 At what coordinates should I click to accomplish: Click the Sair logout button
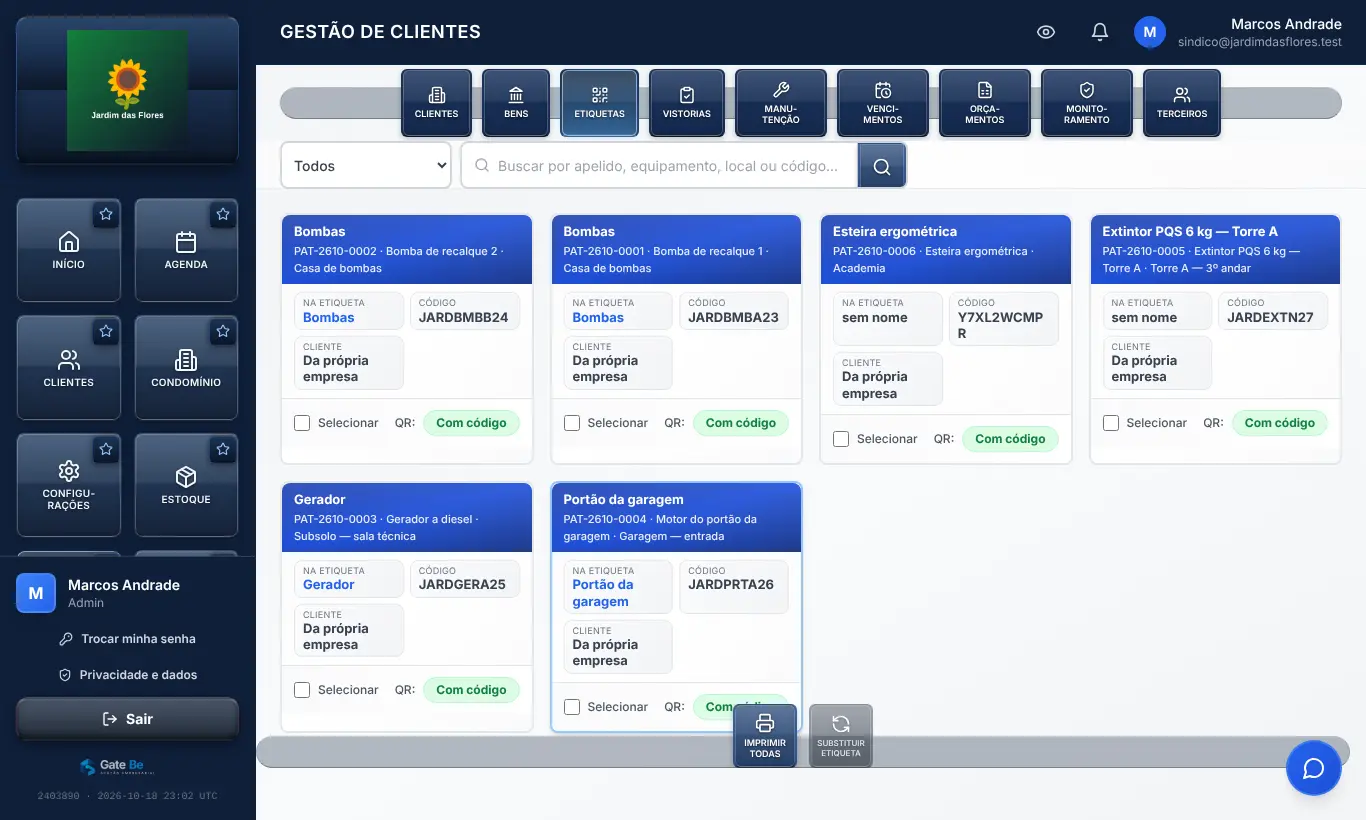point(127,719)
